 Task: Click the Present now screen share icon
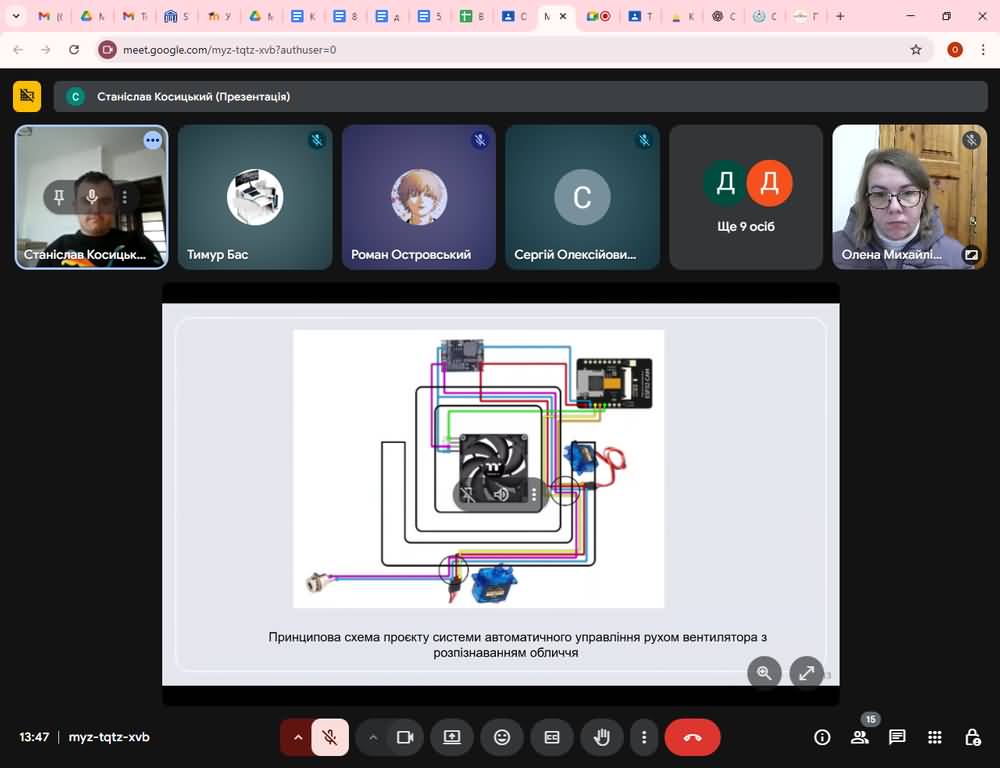pyautogui.click(x=452, y=737)
